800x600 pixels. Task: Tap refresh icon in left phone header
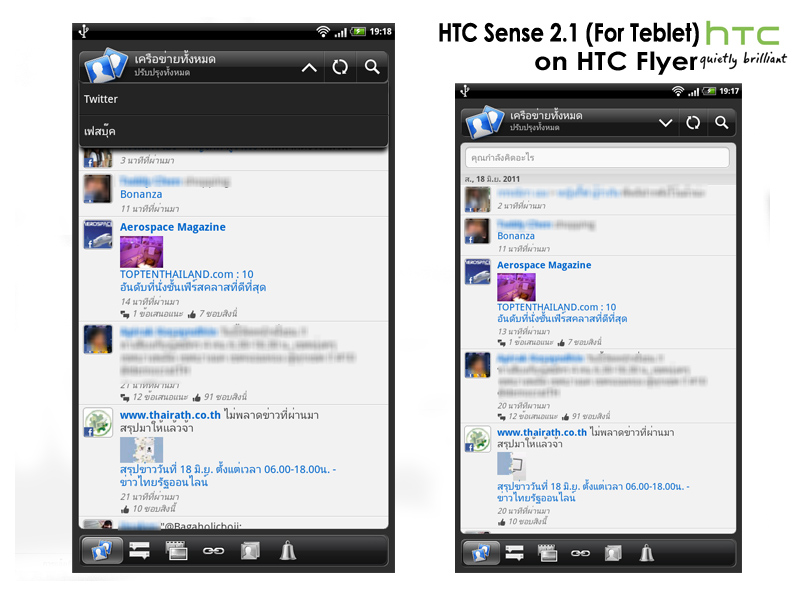pos(340,67)
